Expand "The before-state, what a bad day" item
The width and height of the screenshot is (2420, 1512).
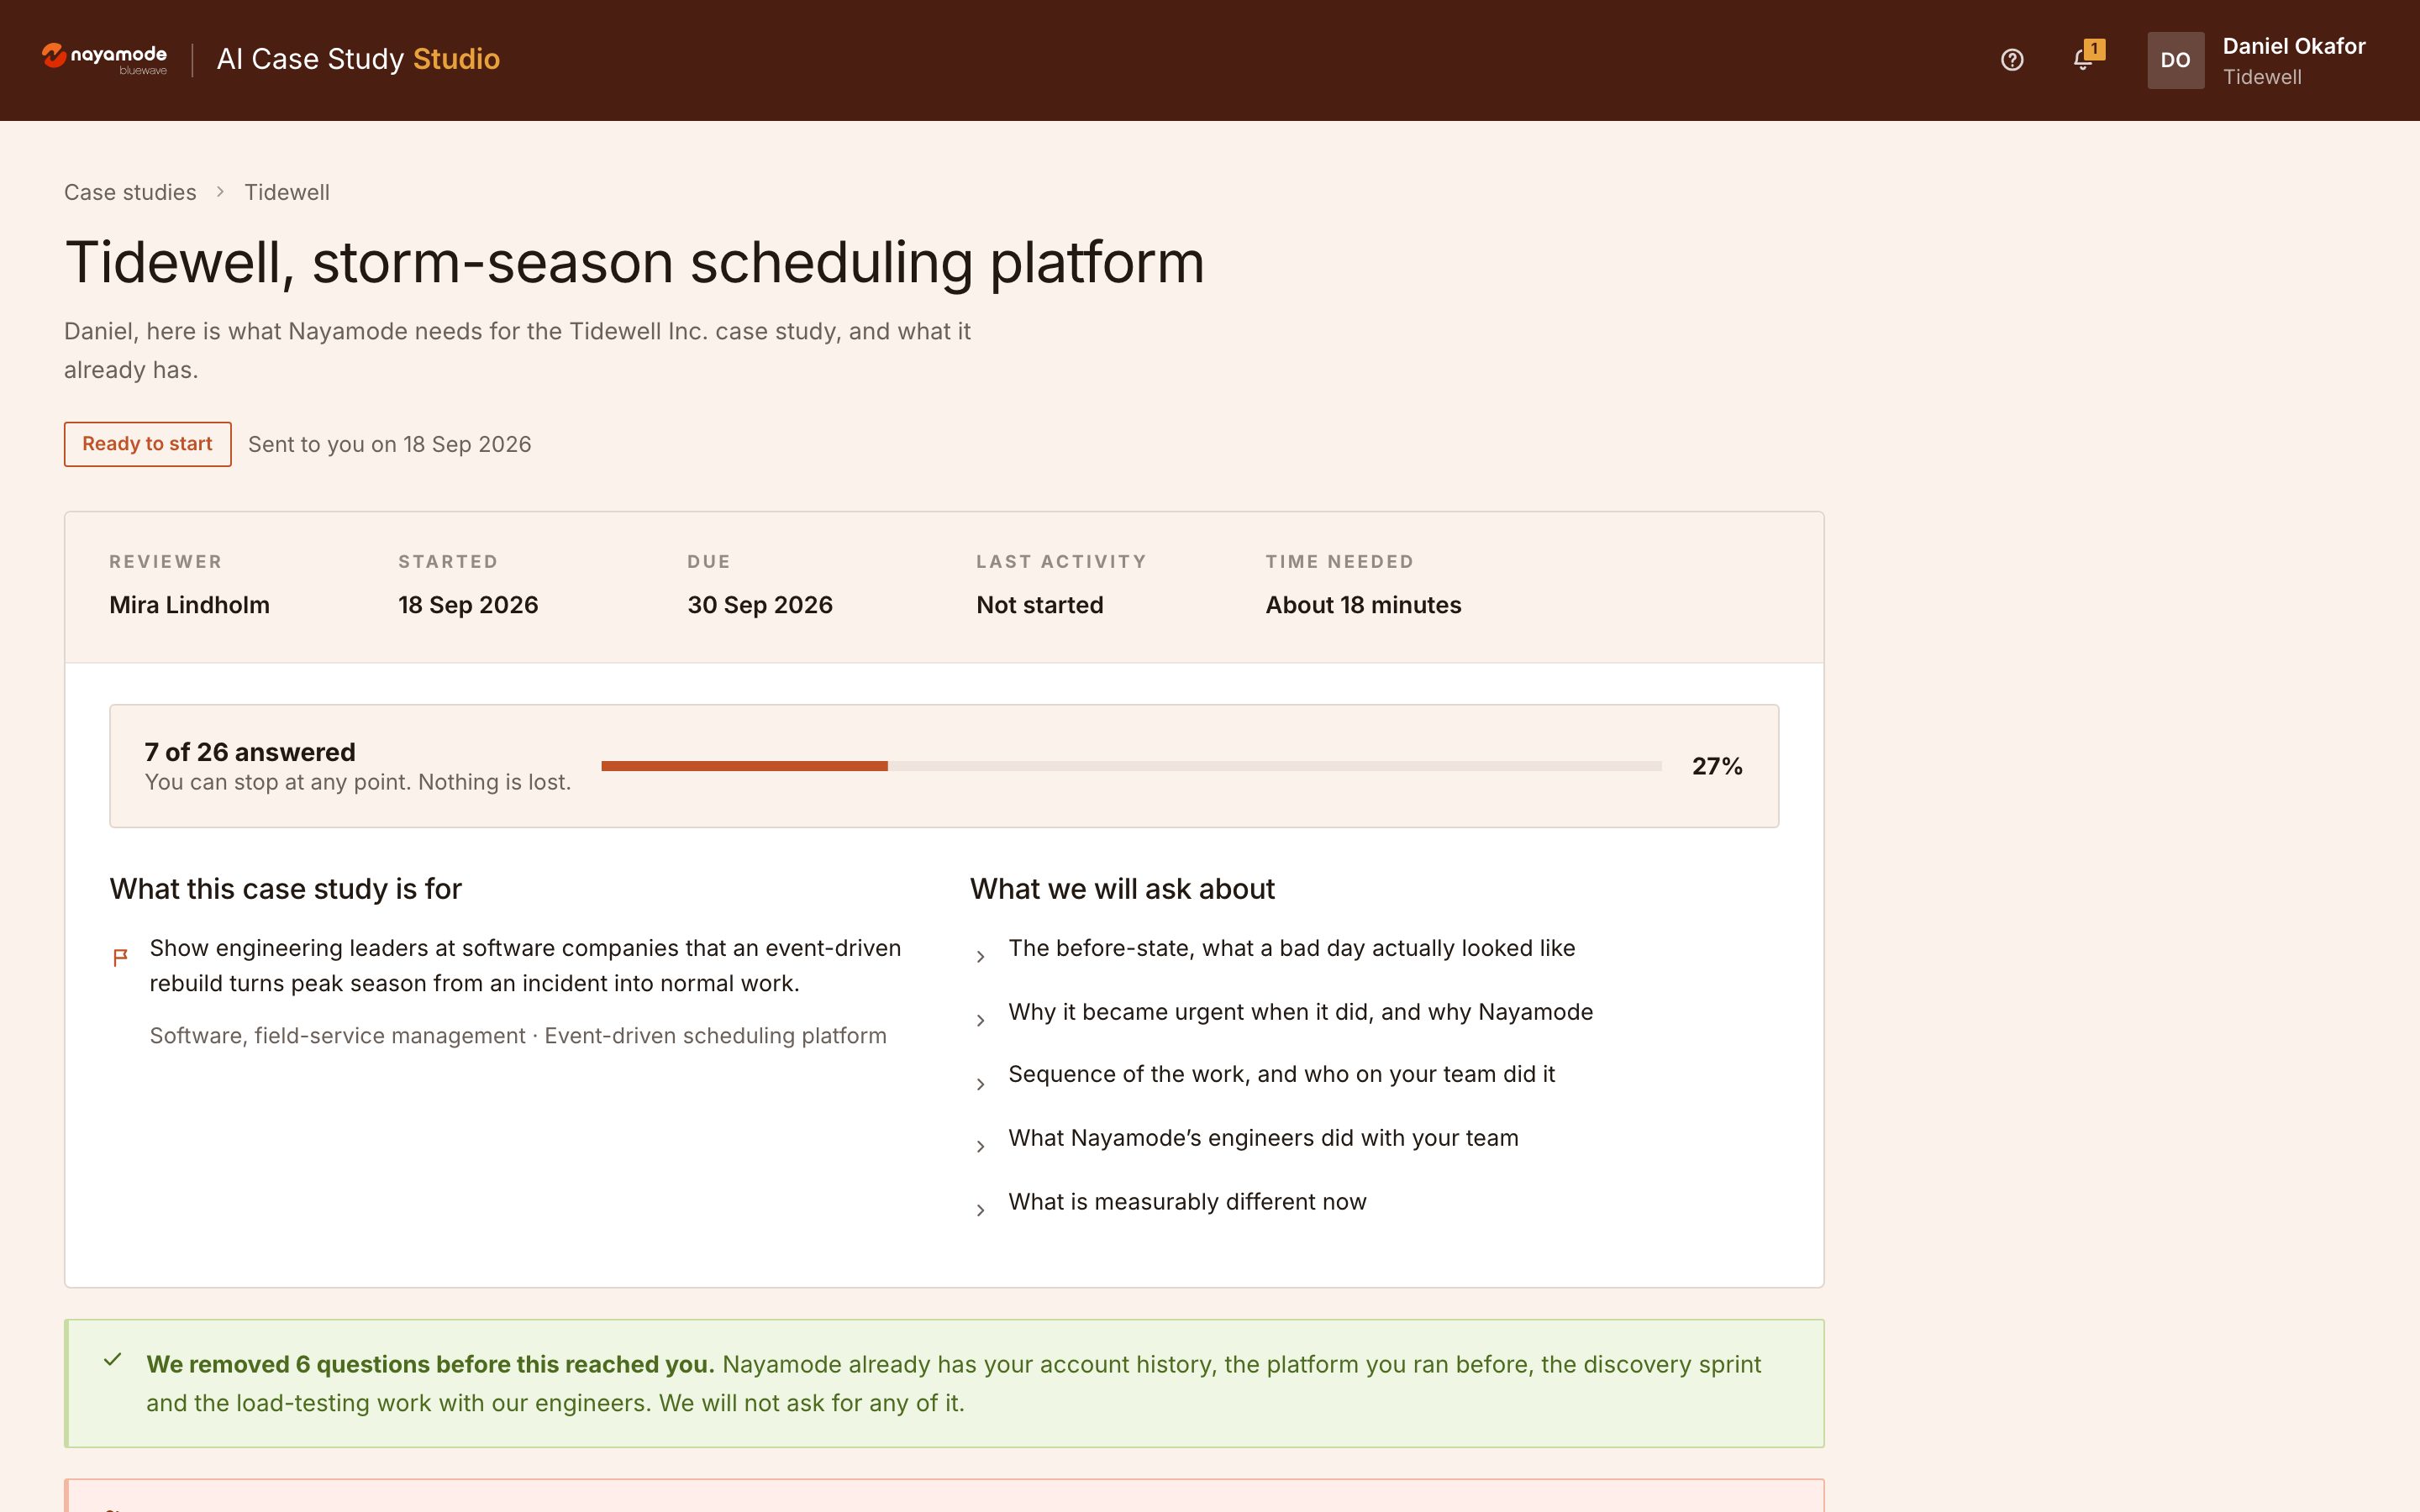[x=1273, y=948]
